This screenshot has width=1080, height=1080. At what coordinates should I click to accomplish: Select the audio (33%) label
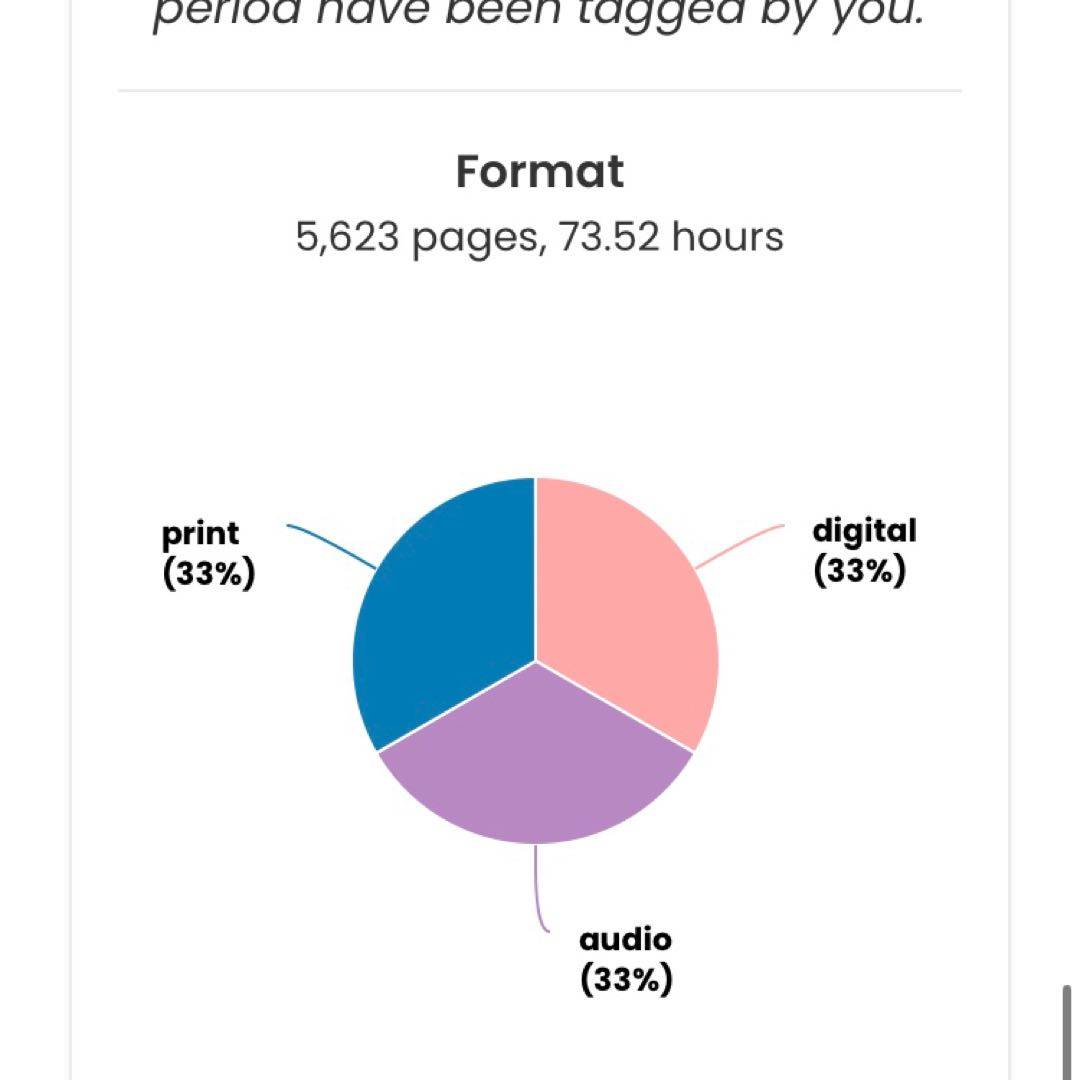[625, 961]
